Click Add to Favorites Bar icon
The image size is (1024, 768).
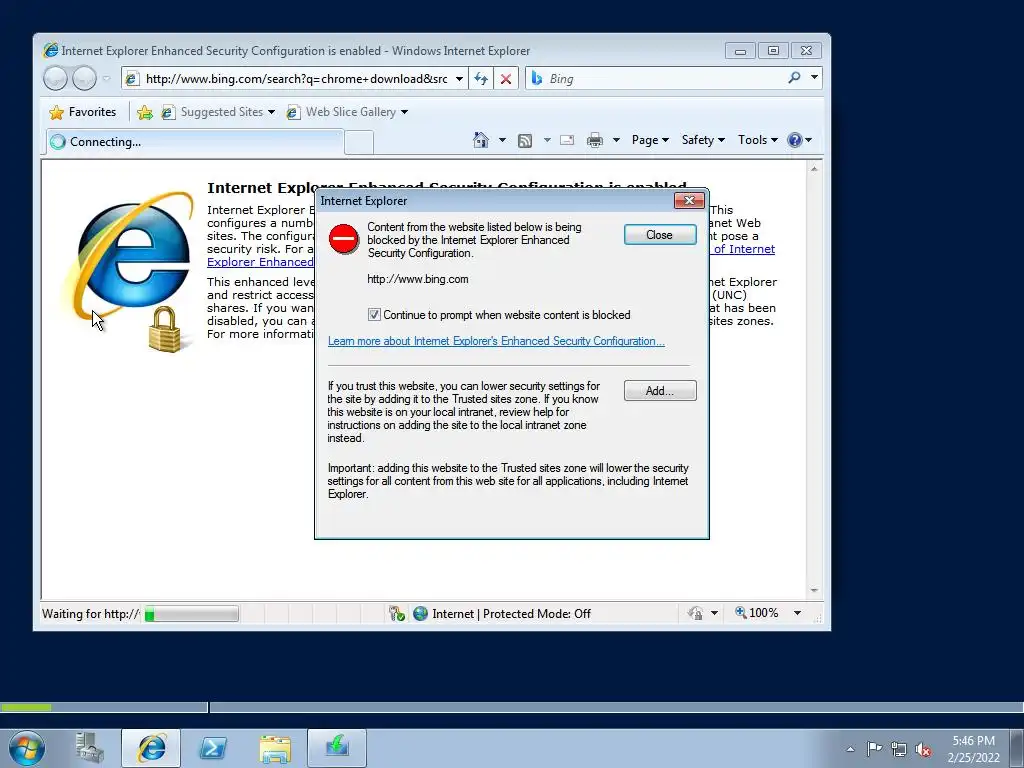click(145, 112)
